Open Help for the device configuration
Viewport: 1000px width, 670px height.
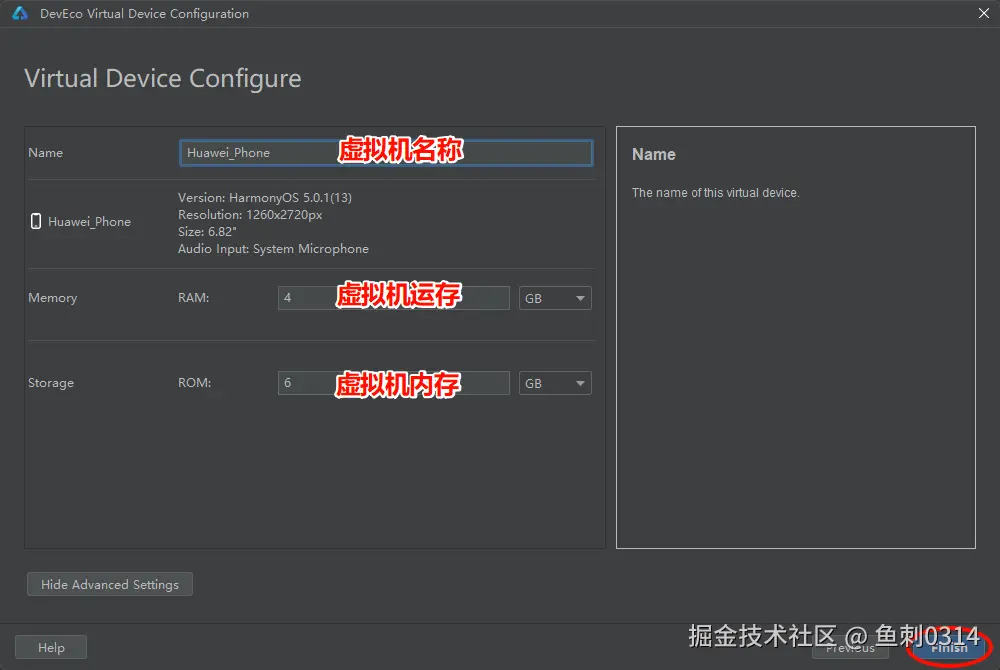(51, 647)
